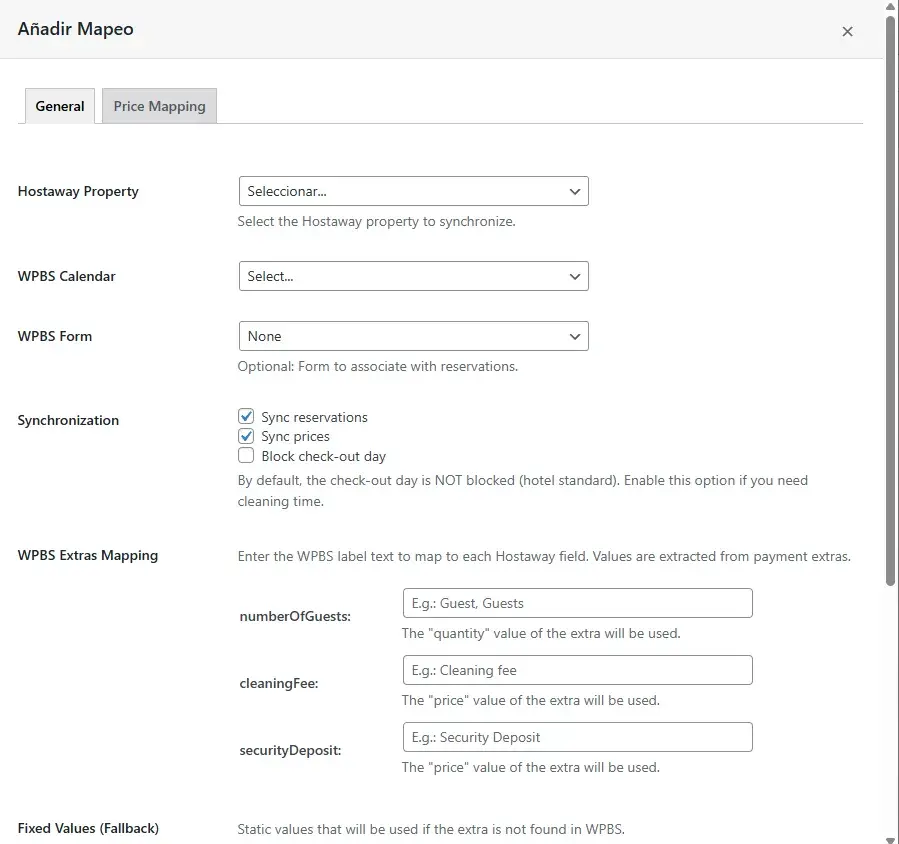Click the Hostaway Property field label
899x844 pixels.
pyautogui.click(x=78, y=192)
